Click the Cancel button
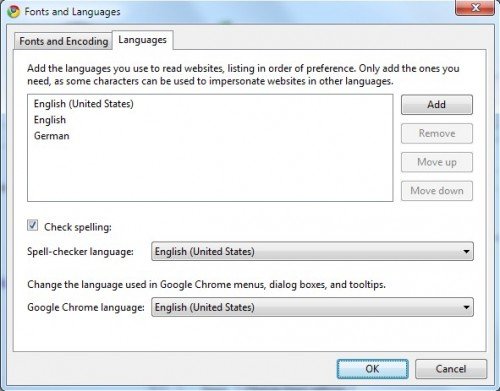This screenshot has height=391, width=500. 451,369
